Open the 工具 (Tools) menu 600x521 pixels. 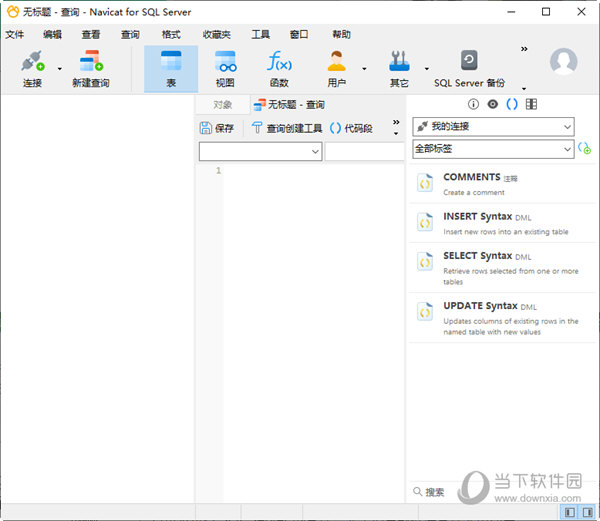point(260,34)
